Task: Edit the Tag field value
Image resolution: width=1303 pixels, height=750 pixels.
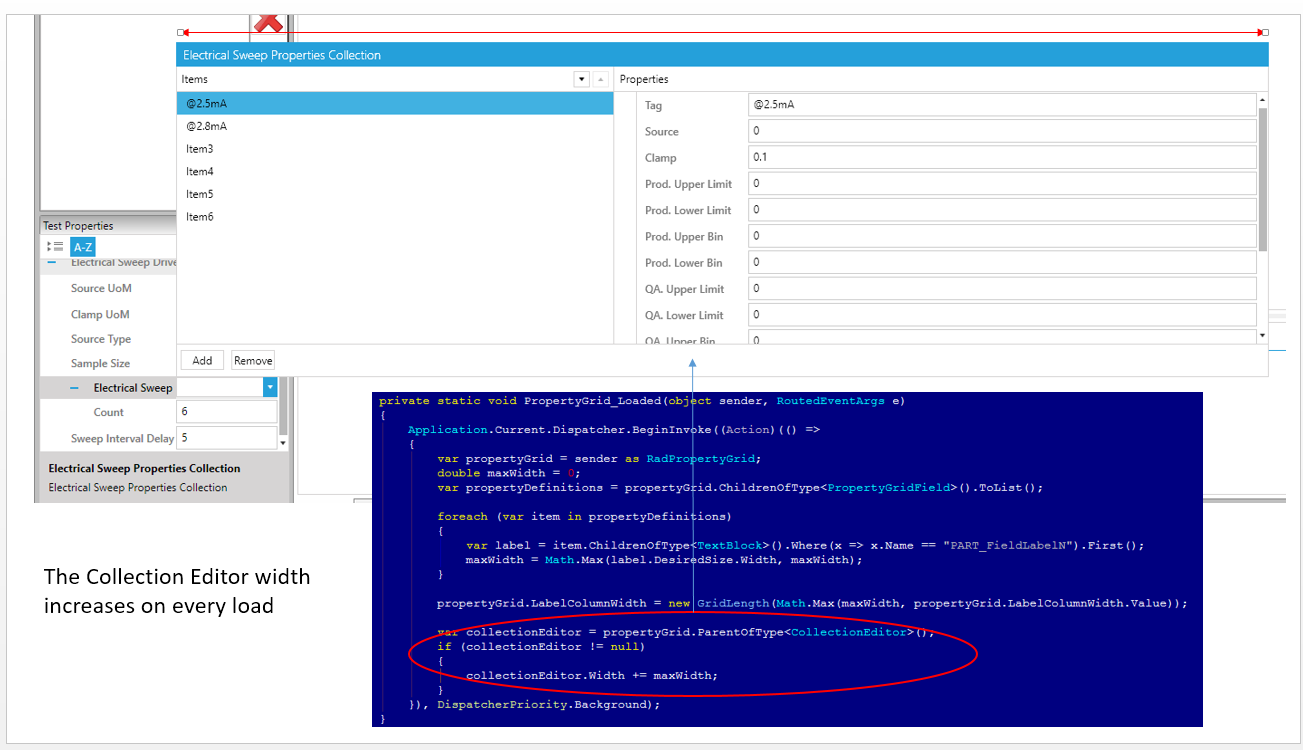Action: pos(1002,105)
